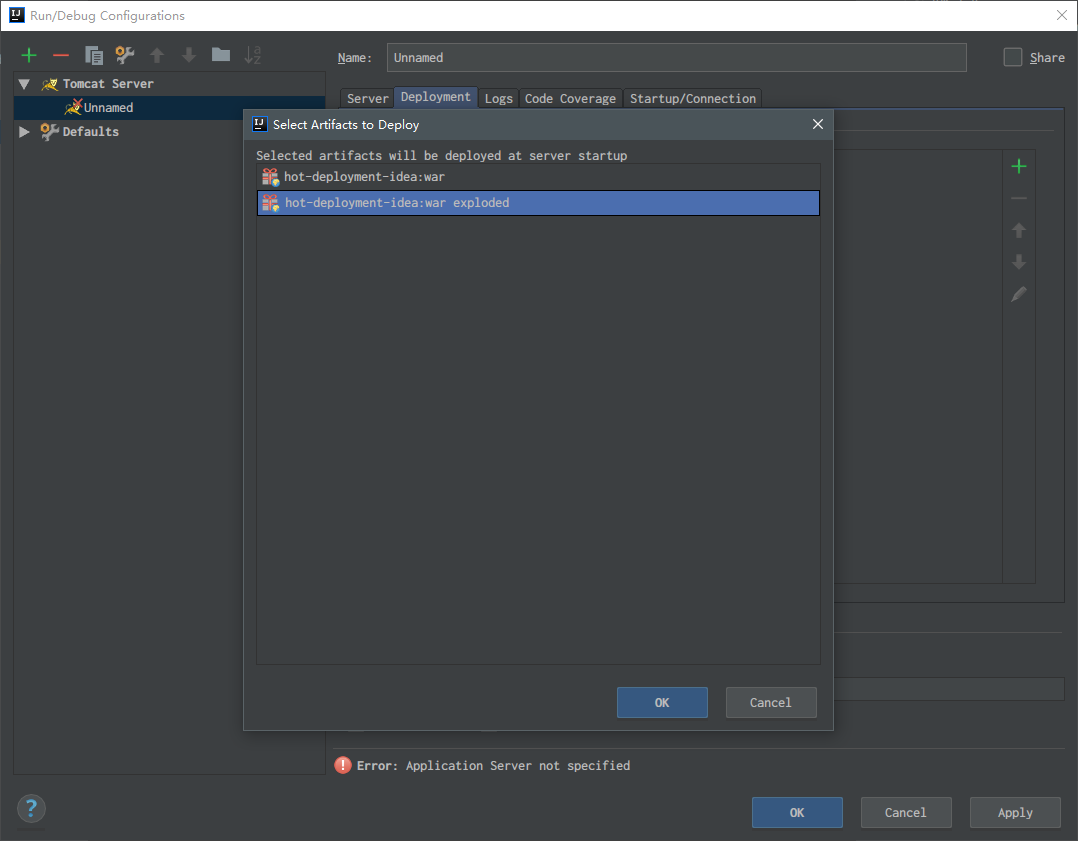Screen dimensions: 1078x841
Task: Move configuration down in the toolbar
Action: (x=188, y=55)
